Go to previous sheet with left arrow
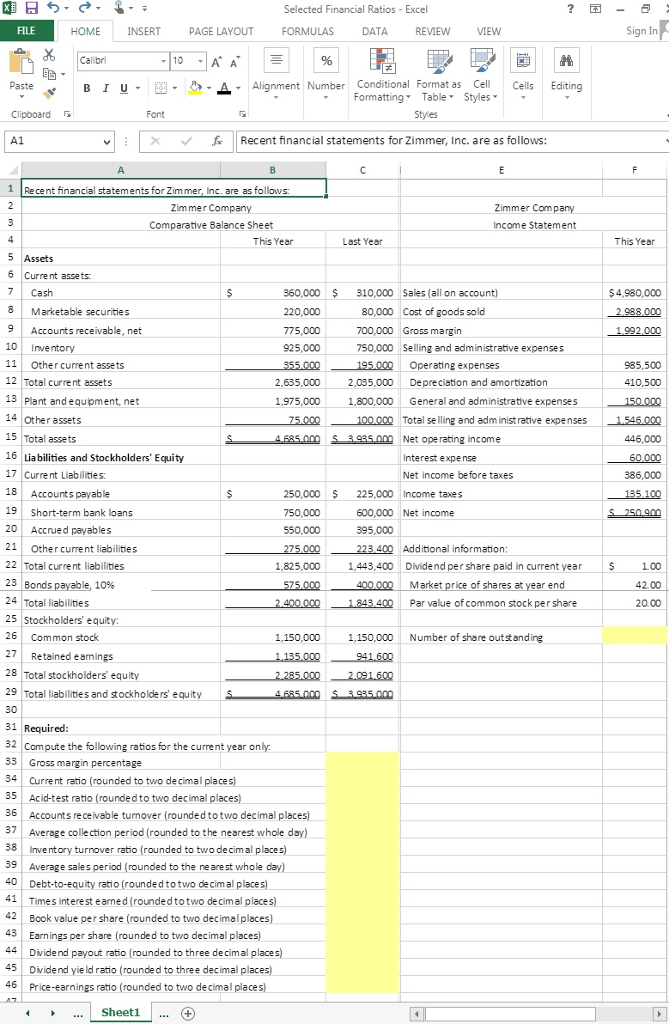This screenshot has width=669, height=1024. click(x=27, y=1014)
